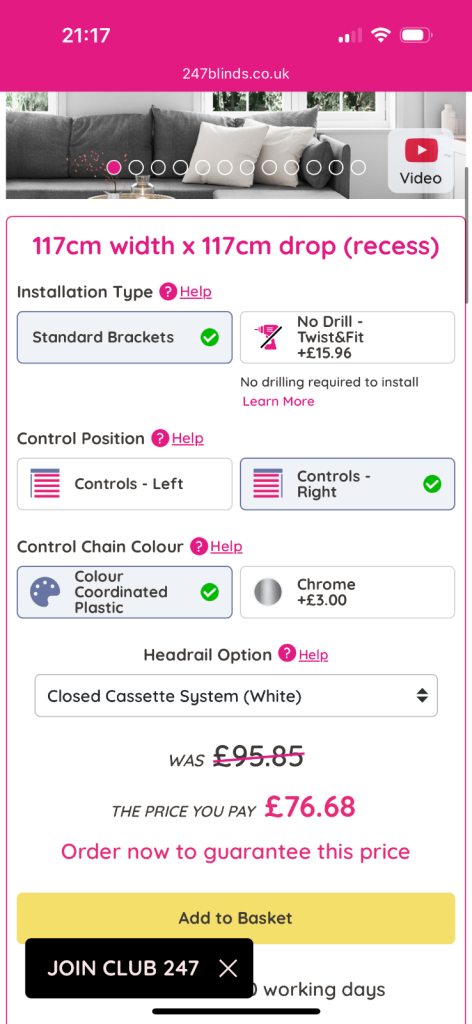Open Help link next to Control Chain Colour
This screenshot has height=1024, width=472.
coord(227,547)
